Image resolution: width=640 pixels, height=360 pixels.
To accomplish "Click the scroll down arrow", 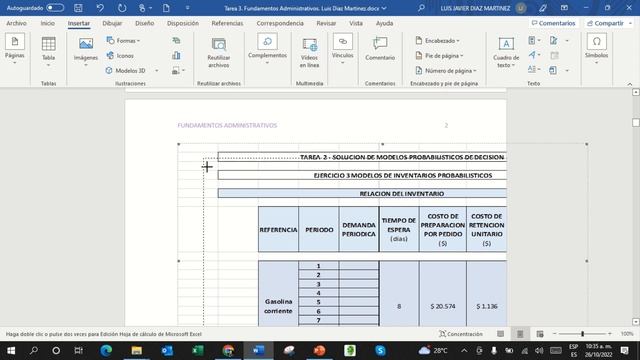I will (x=636, y=322).
